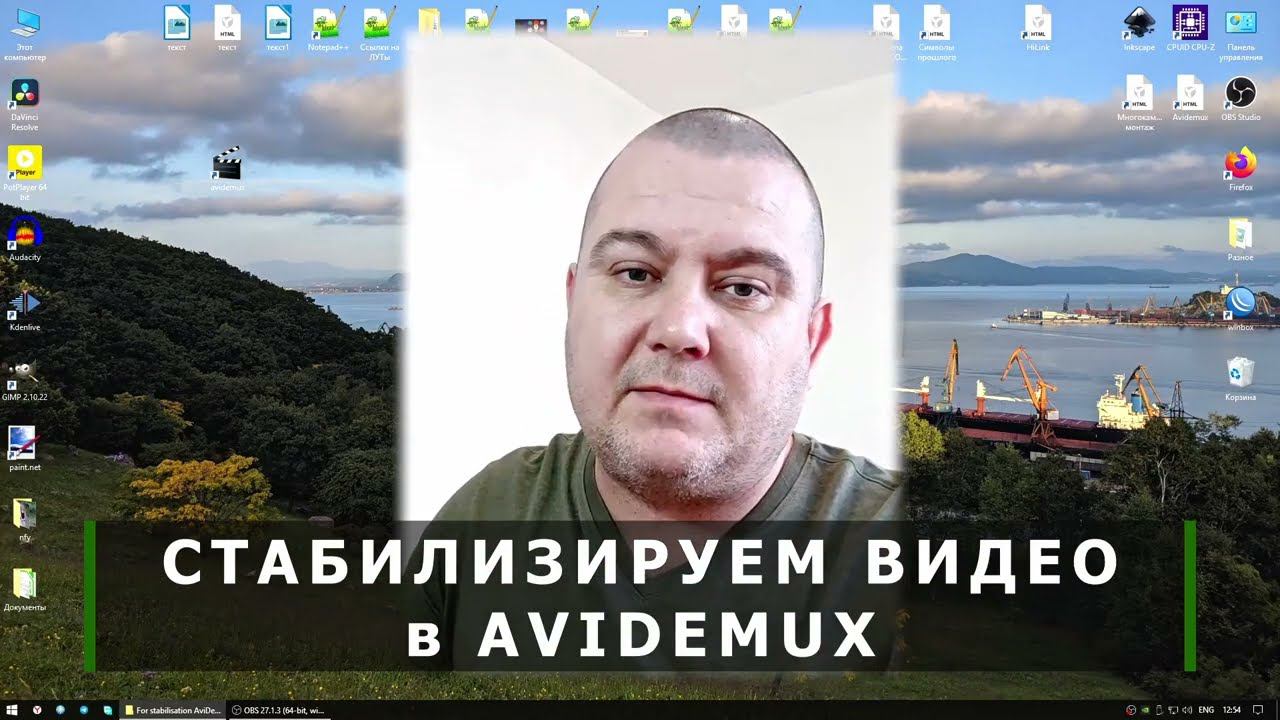Click the OBS Studio desktop shortcut
This screenshot has height=720, width=1280.
click(1241, 98)
